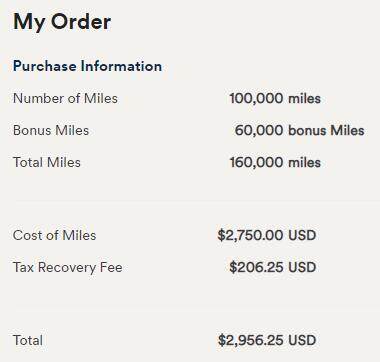This screenshot has height=362, width=380.
Task: Click the Total label at bottom
Action: (x=28, y=340)
